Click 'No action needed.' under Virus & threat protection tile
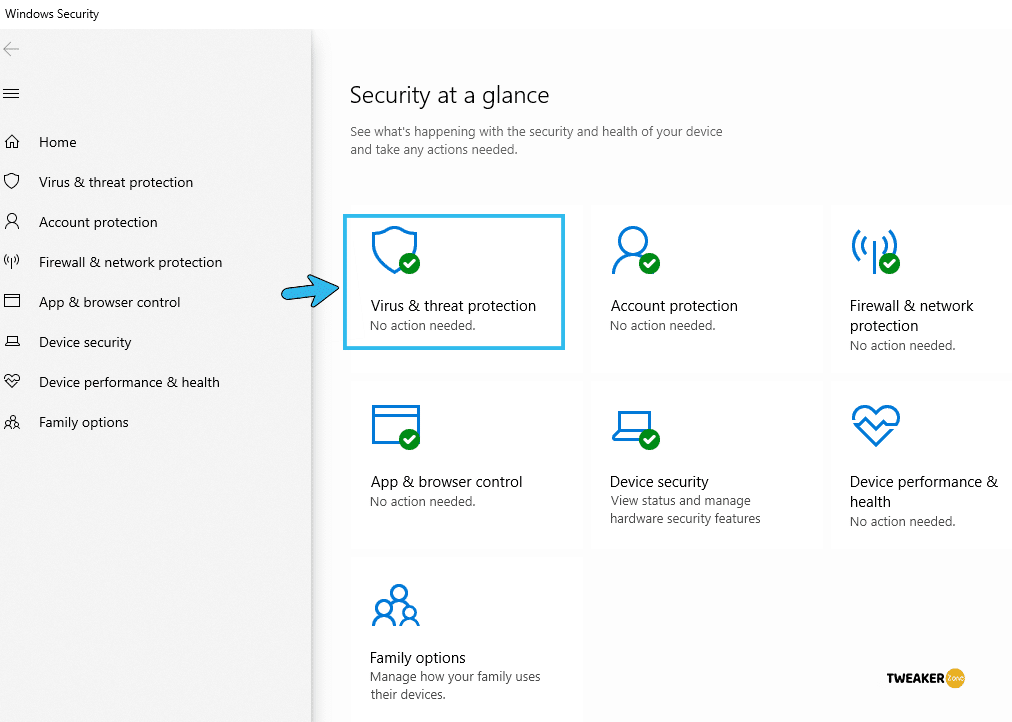 423,326
